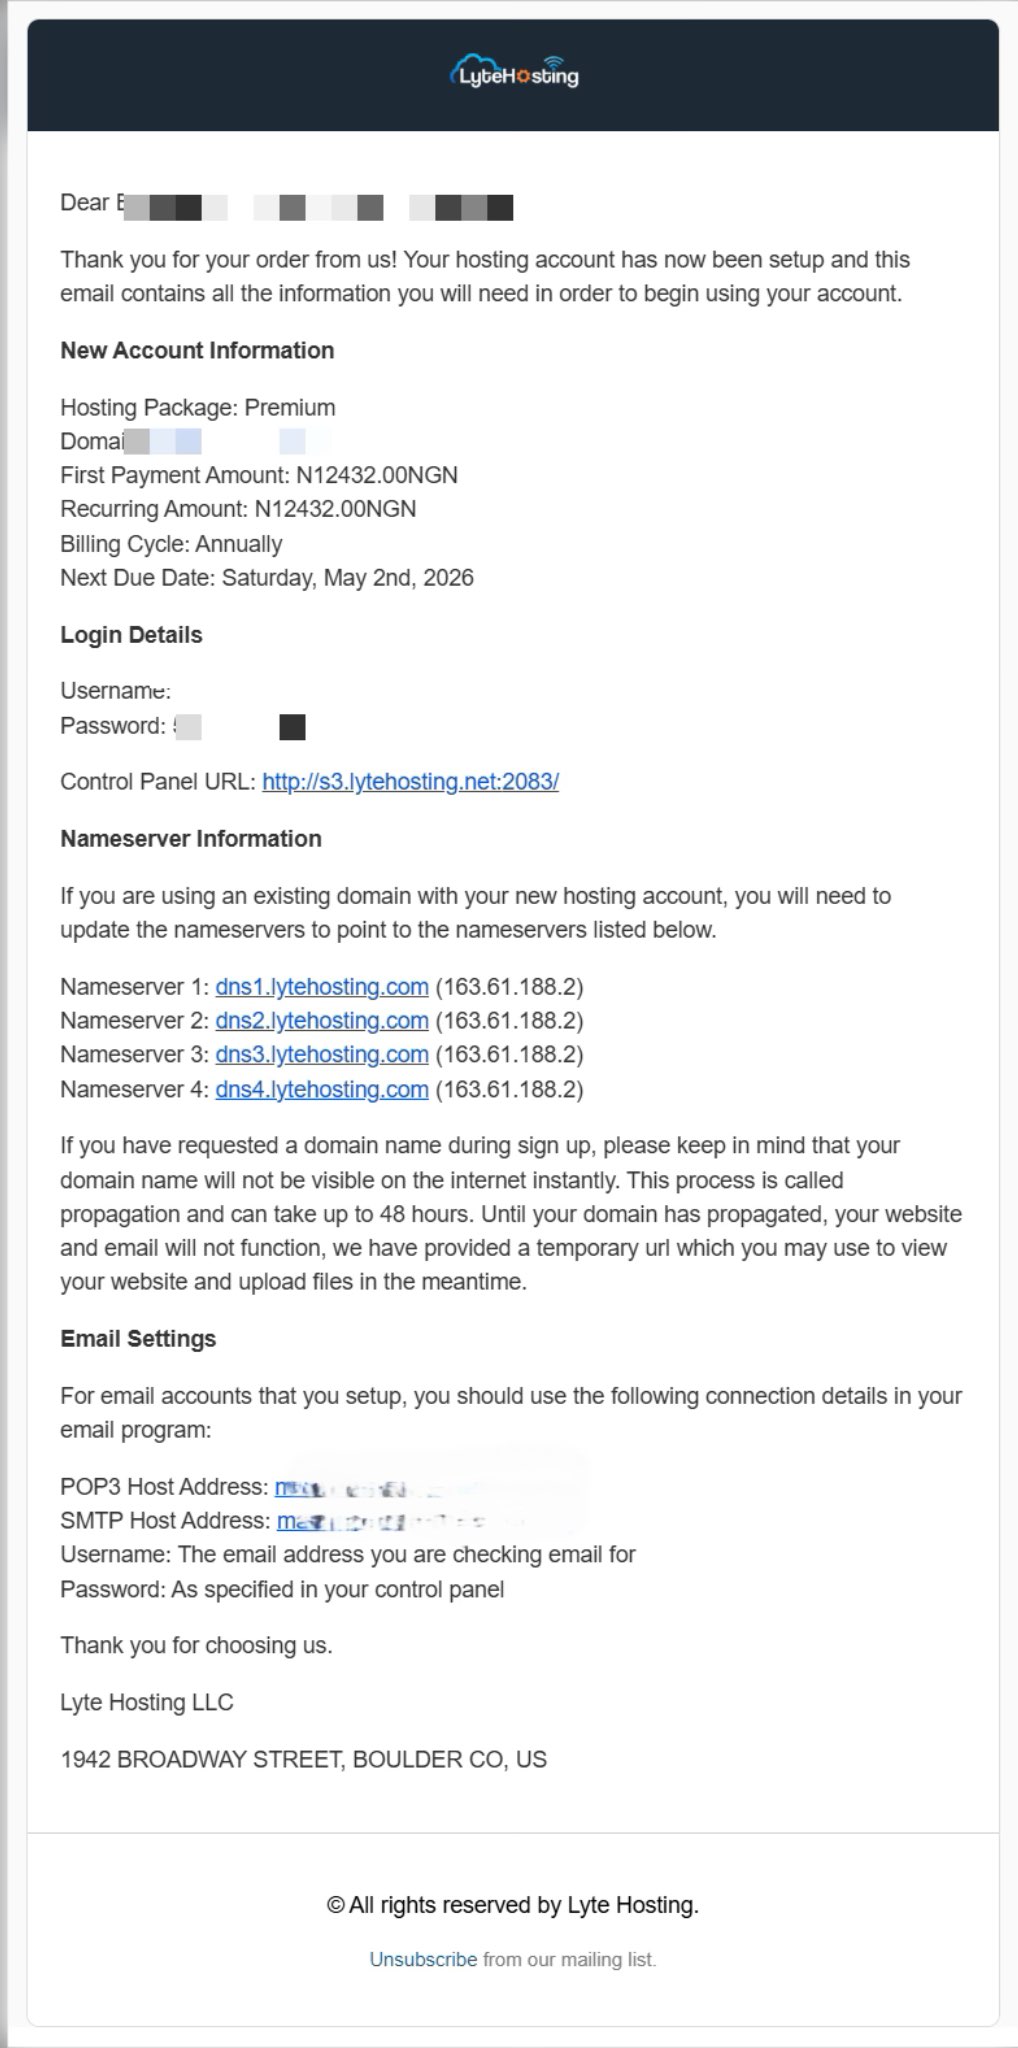Open the Control Panel URL link
Viewport: 1018px width, 2048px height.
[410, 782]
